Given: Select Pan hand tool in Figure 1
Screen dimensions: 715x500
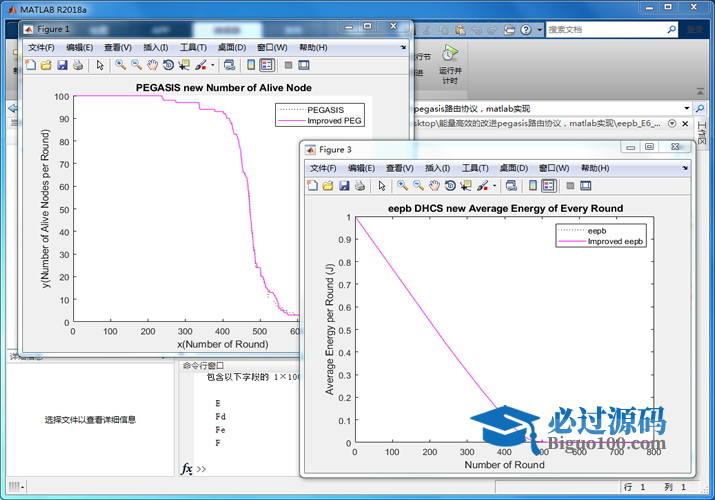Looking at the screenshot, I should click(152, 65).
